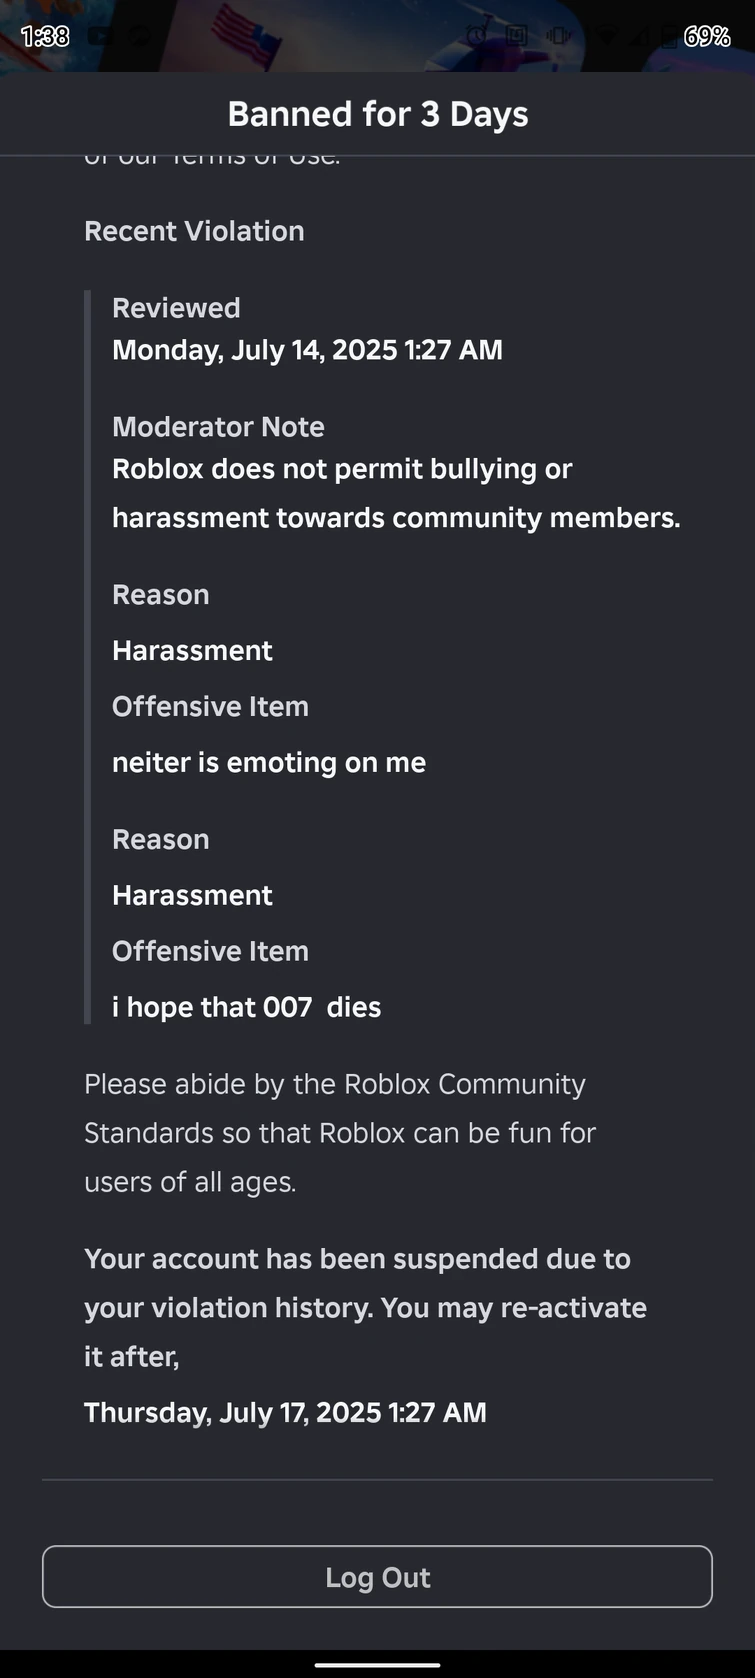Tap offensive item "neiter is emoting on me"
The width and height of the screenshot is (755, 1678).
(x=269, y=762)
